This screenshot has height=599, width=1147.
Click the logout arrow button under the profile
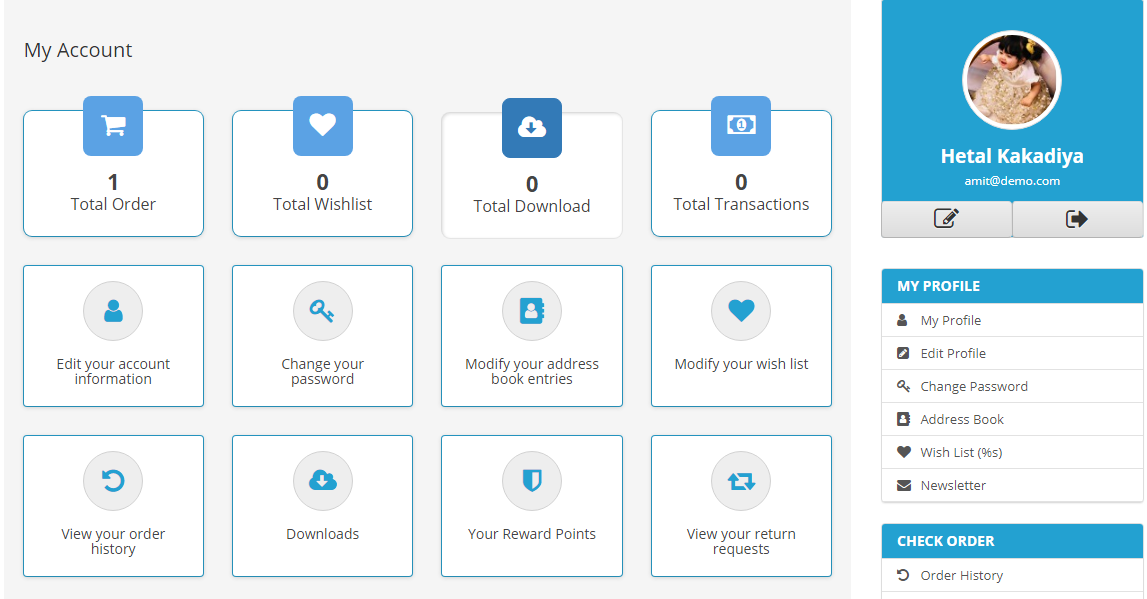pyautogui.click(x=1078, y=219)
